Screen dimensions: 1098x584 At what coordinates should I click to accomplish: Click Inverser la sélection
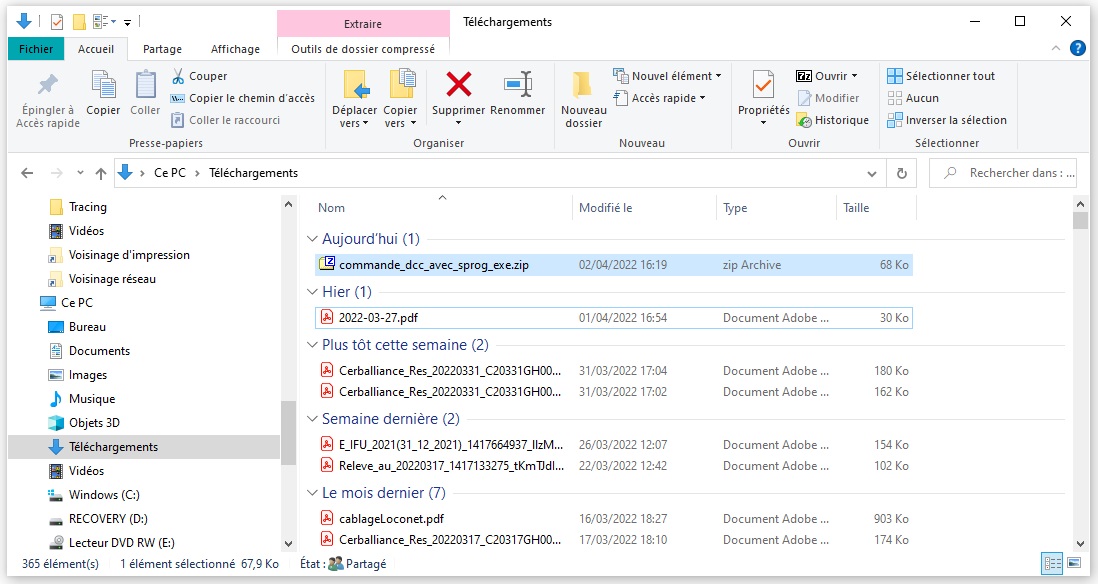(947, 120)
